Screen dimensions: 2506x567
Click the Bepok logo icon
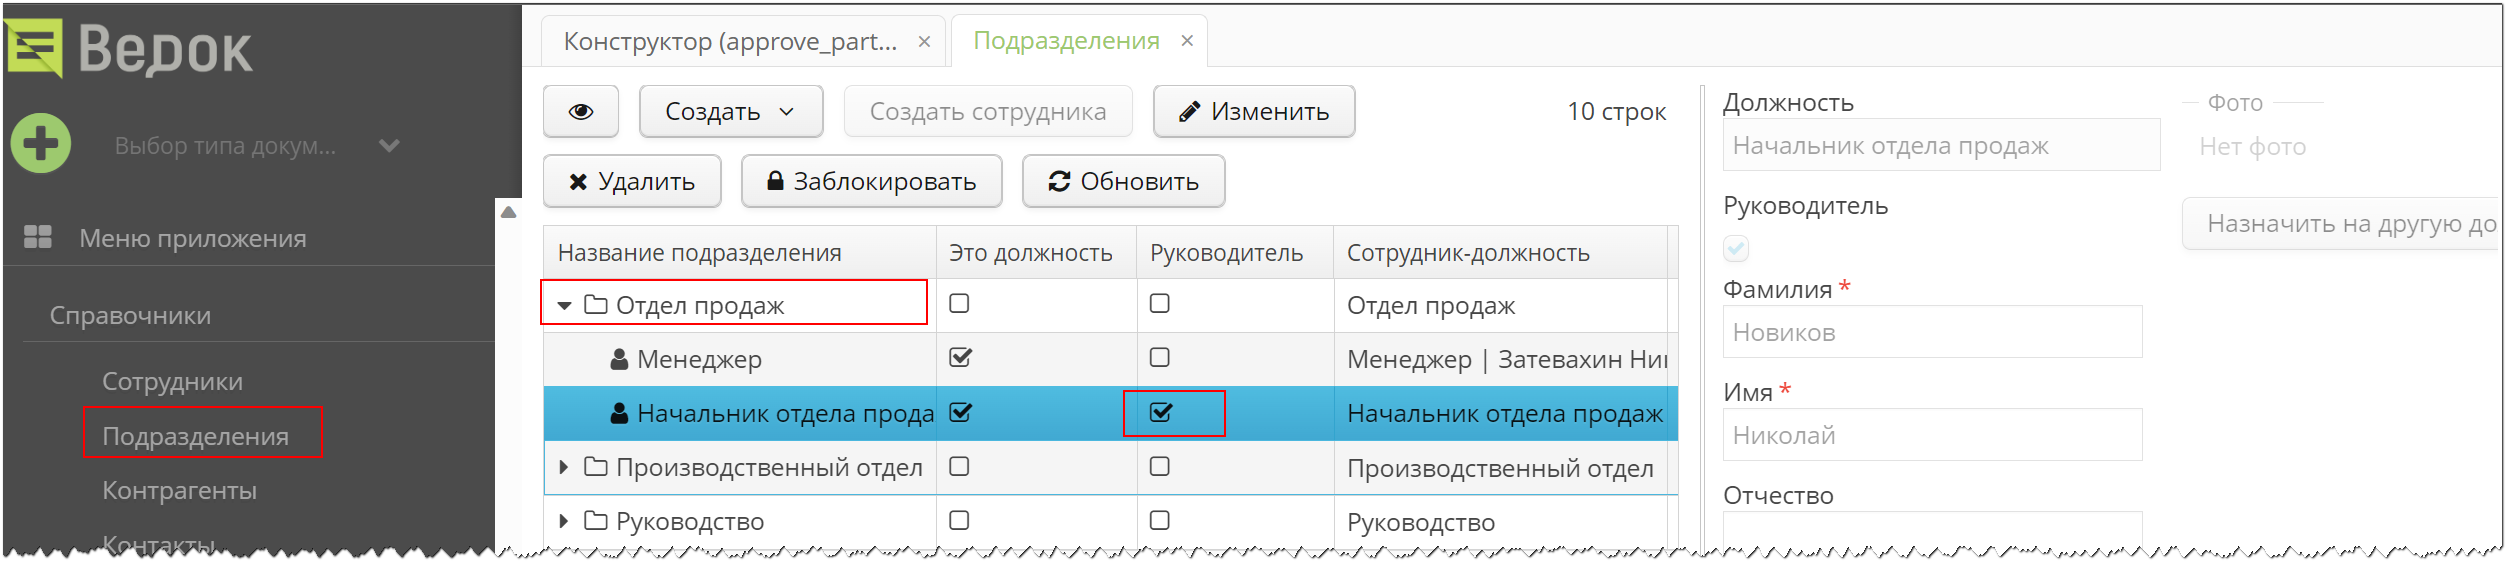pyautogui.click(x=34, y=48)
